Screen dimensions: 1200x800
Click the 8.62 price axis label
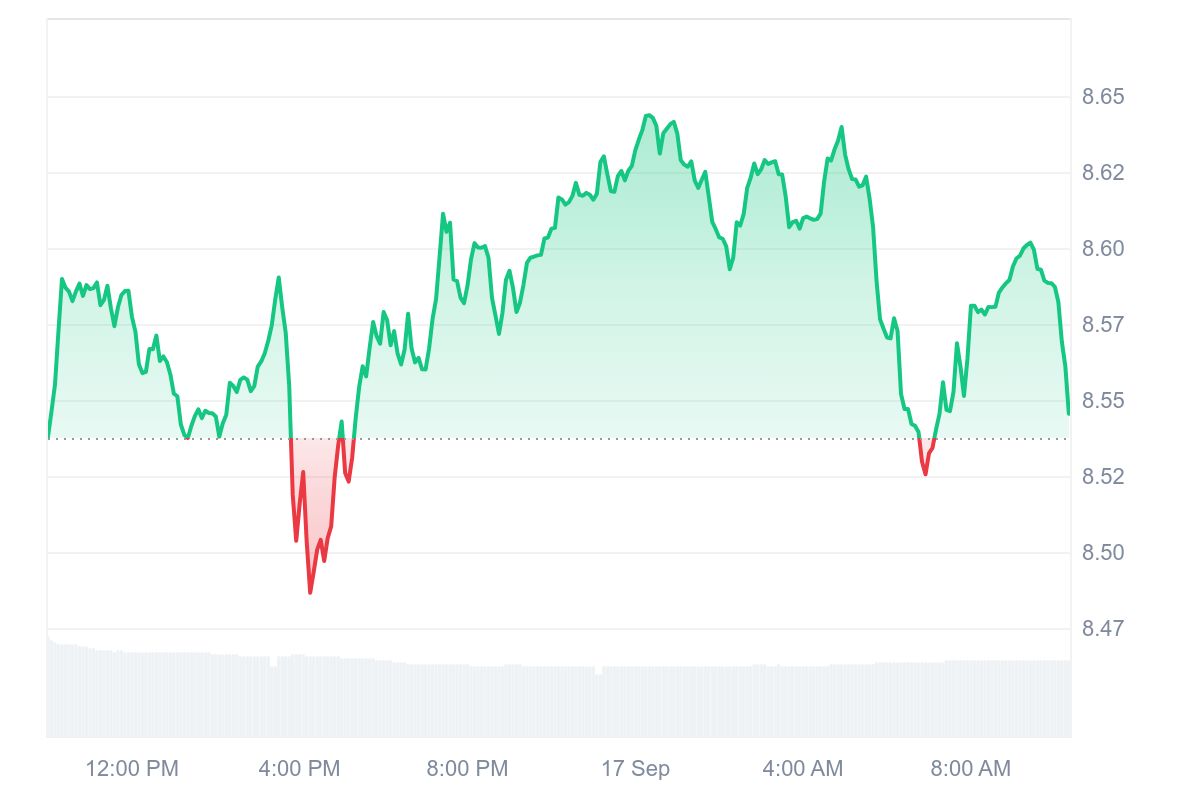click(1103, 173)
